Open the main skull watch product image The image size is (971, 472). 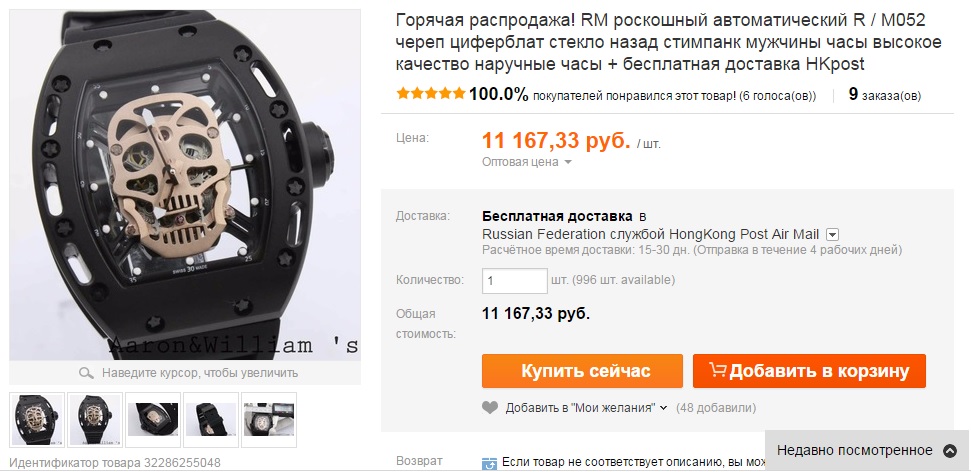pyautogui.click(x=185, y=185)
